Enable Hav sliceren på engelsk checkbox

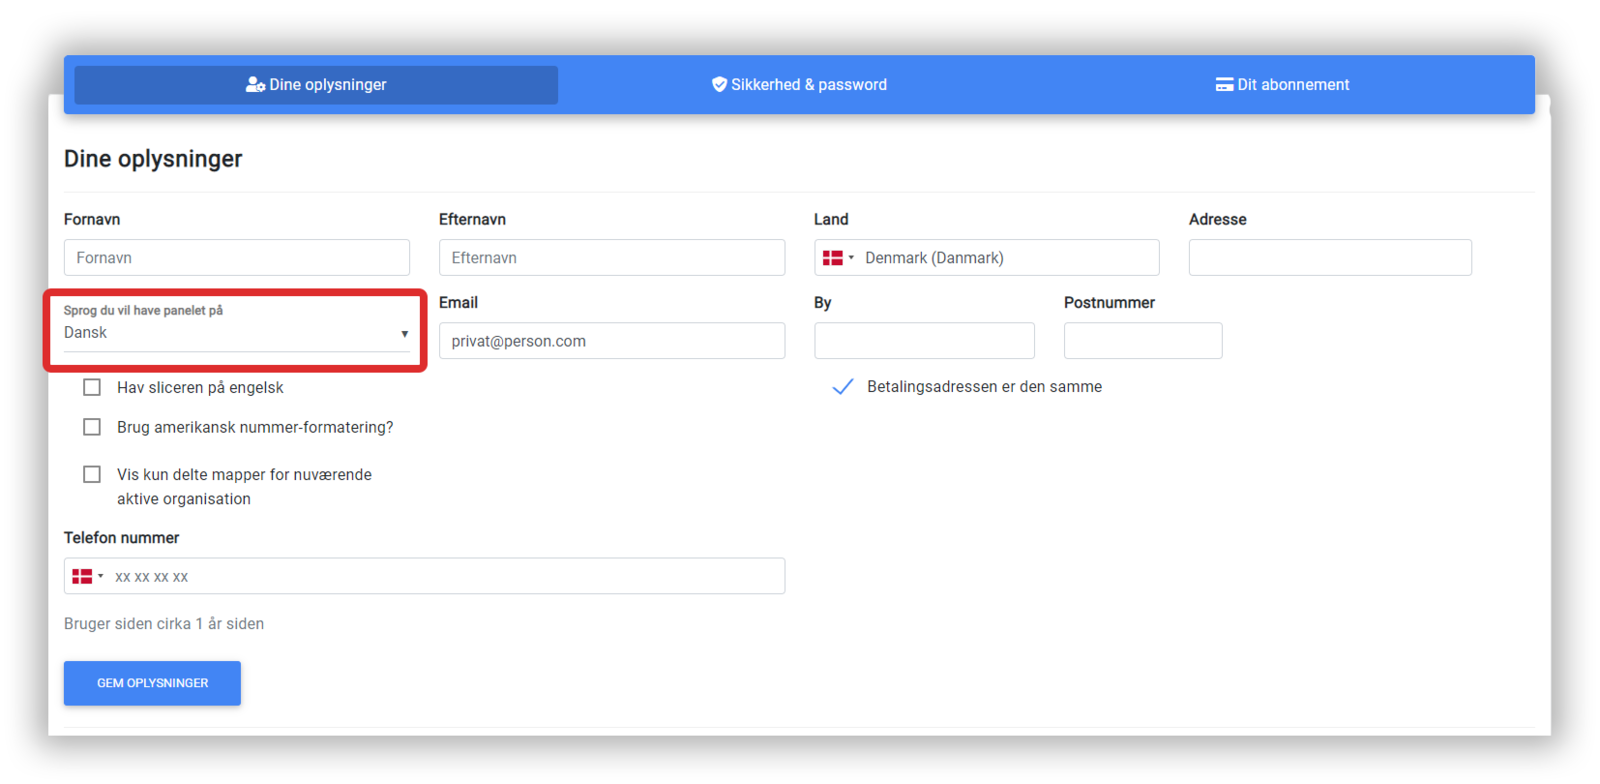[92, 387]
